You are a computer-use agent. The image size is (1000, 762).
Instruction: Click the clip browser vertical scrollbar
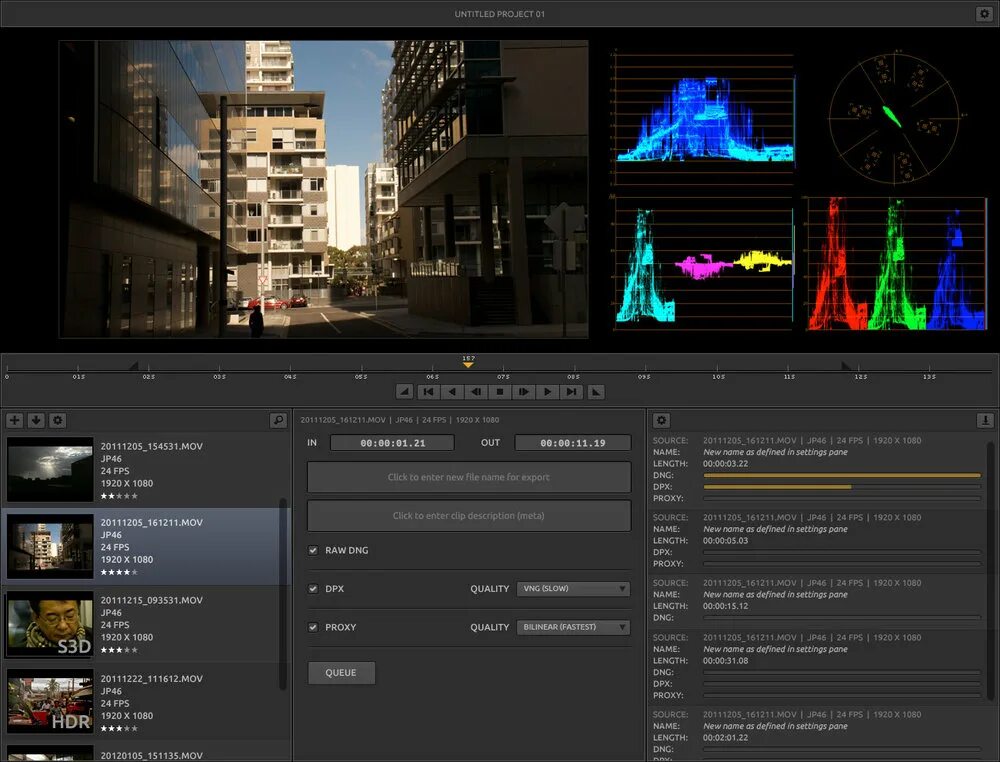(x=283, y=593)
